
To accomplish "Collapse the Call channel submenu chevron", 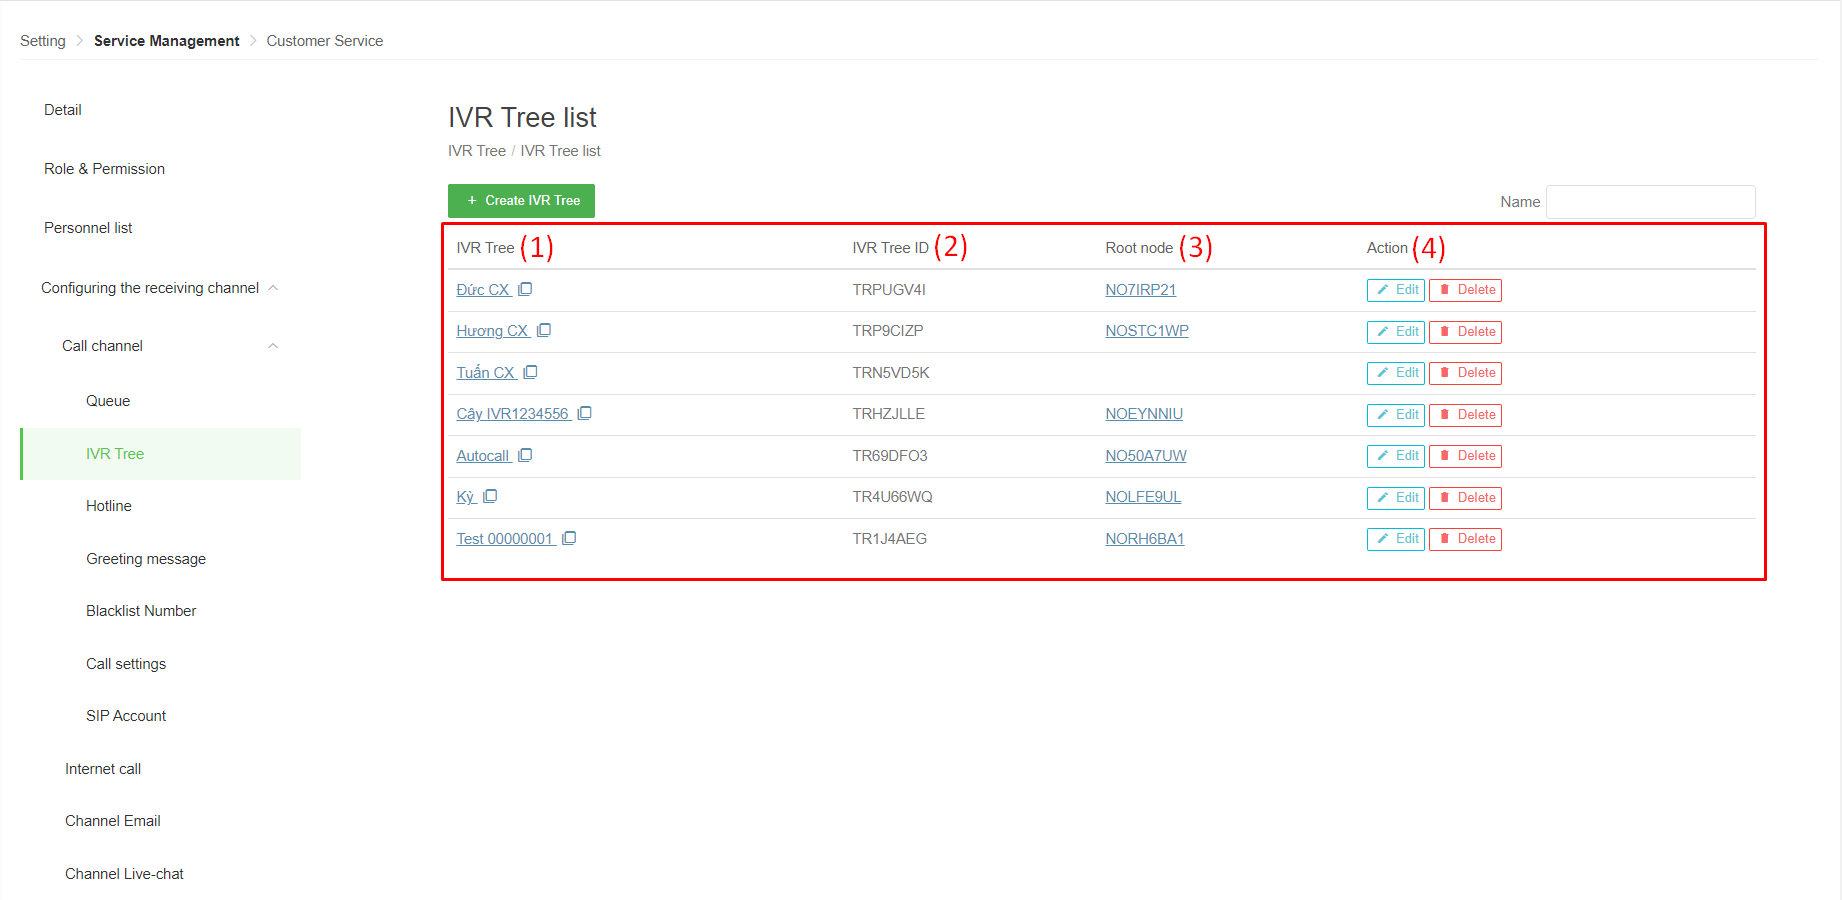I will point(273,346).
